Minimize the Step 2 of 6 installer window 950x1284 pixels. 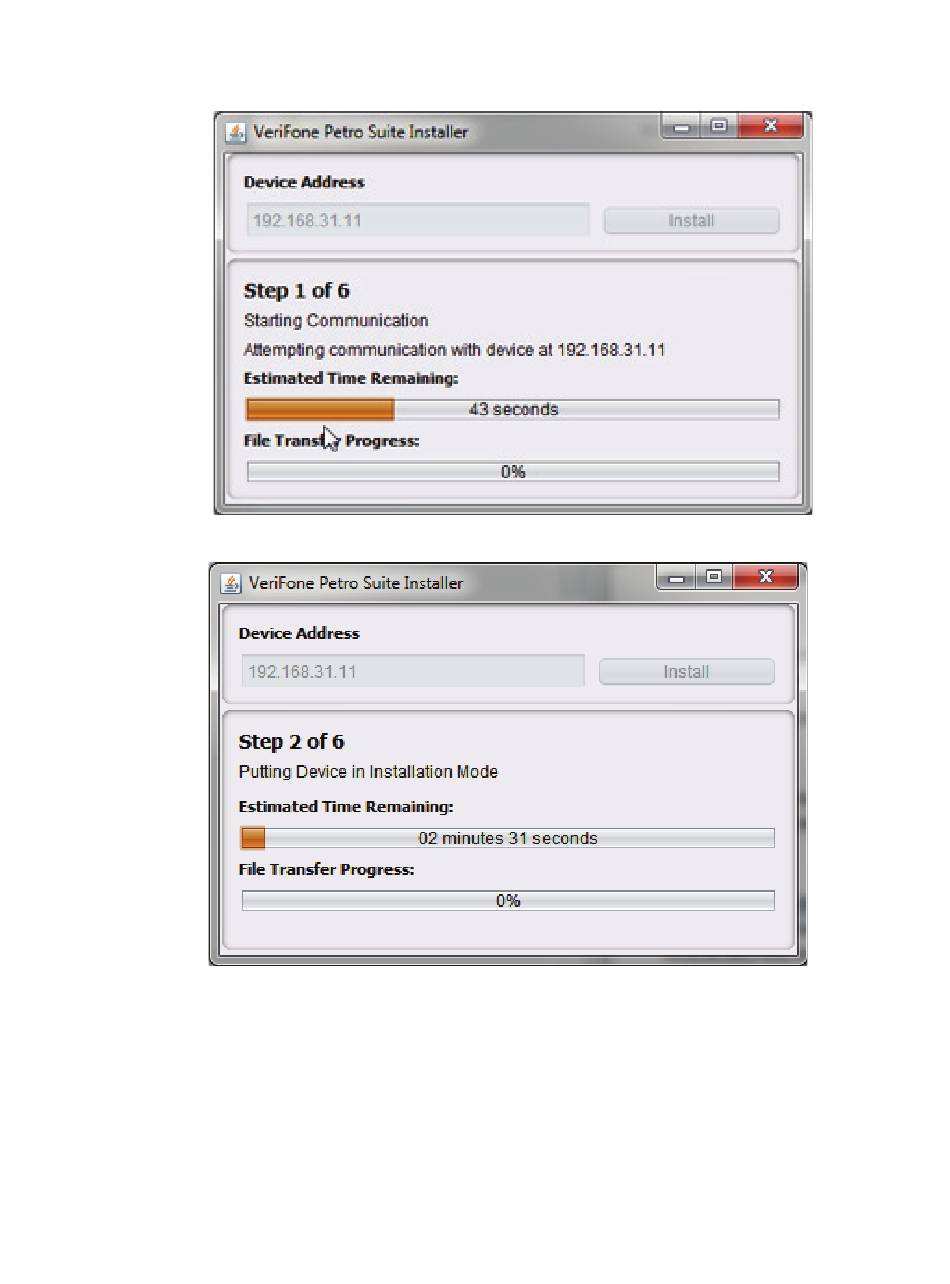click(678, 577)
